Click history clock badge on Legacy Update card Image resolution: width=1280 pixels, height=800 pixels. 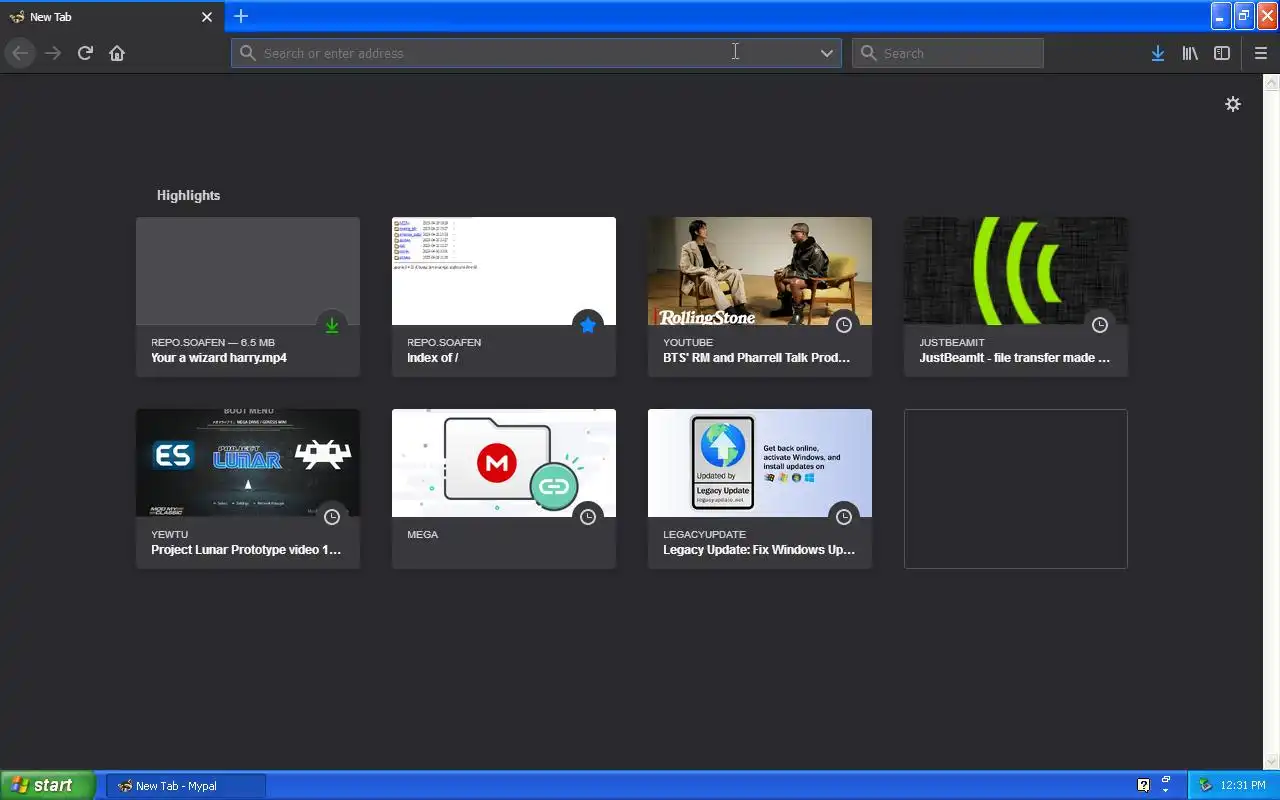tap(844, 517)
